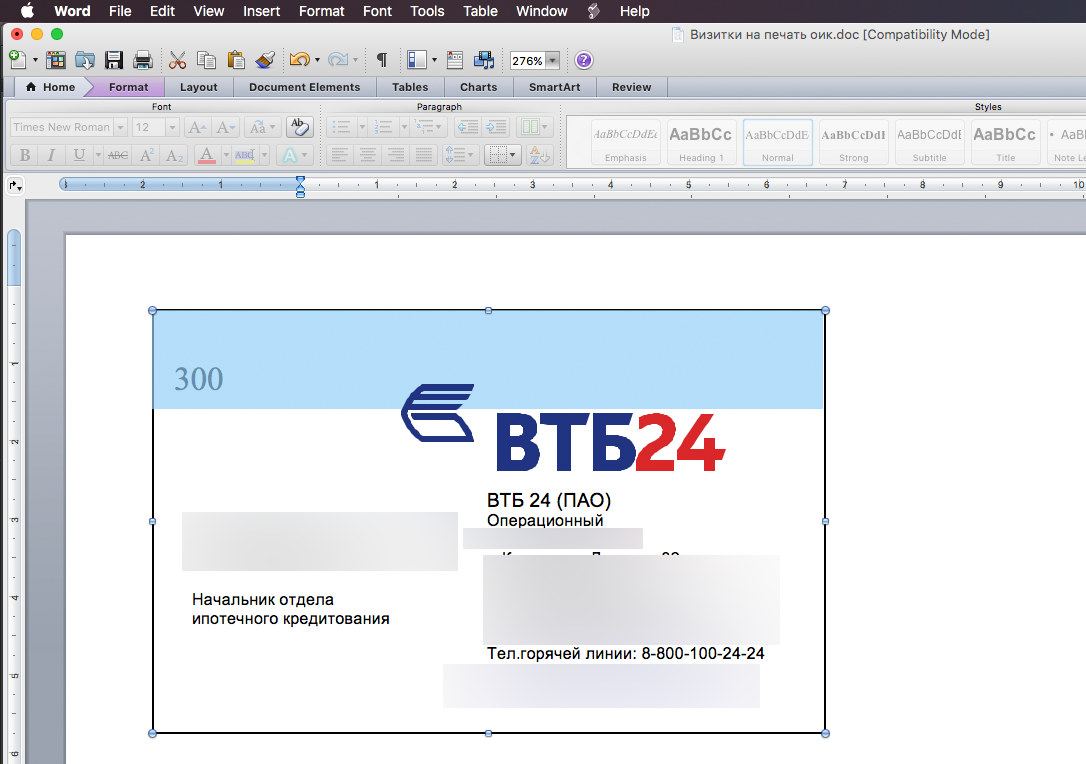The height and width of the screenshot is (764, 1086).
Task: Click the tab stop selector beside ruler
Action: click(x=15, y=186)
